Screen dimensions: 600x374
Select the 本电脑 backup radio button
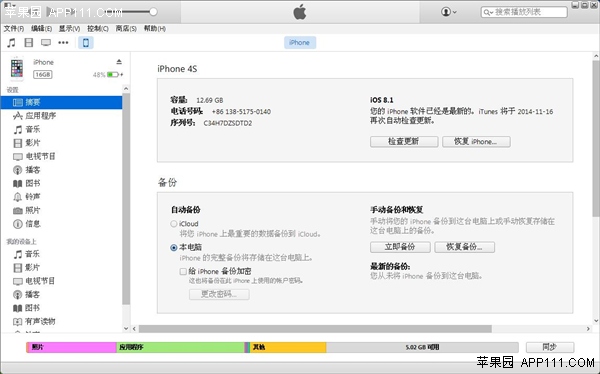point(174,248)
